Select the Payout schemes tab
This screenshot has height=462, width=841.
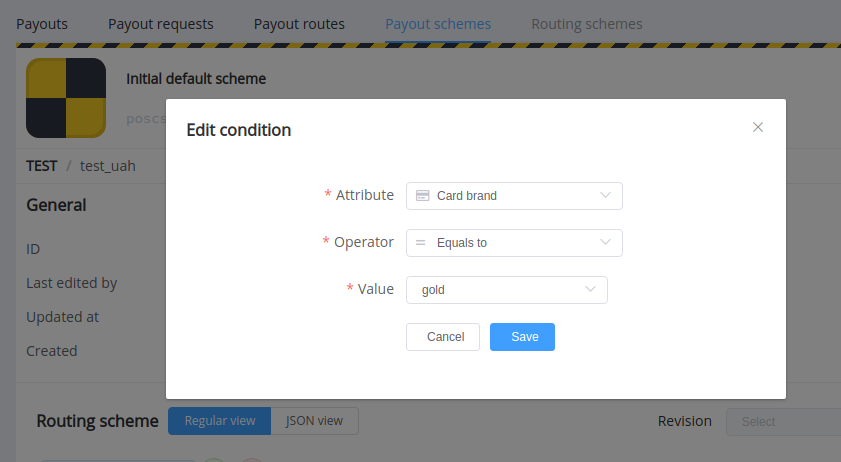(x=438, y=24)
